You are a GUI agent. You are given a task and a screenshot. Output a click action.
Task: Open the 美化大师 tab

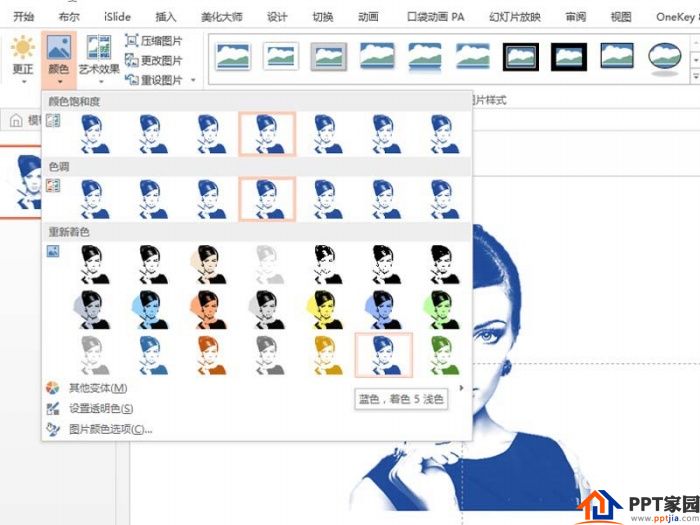tap(221, 17)
